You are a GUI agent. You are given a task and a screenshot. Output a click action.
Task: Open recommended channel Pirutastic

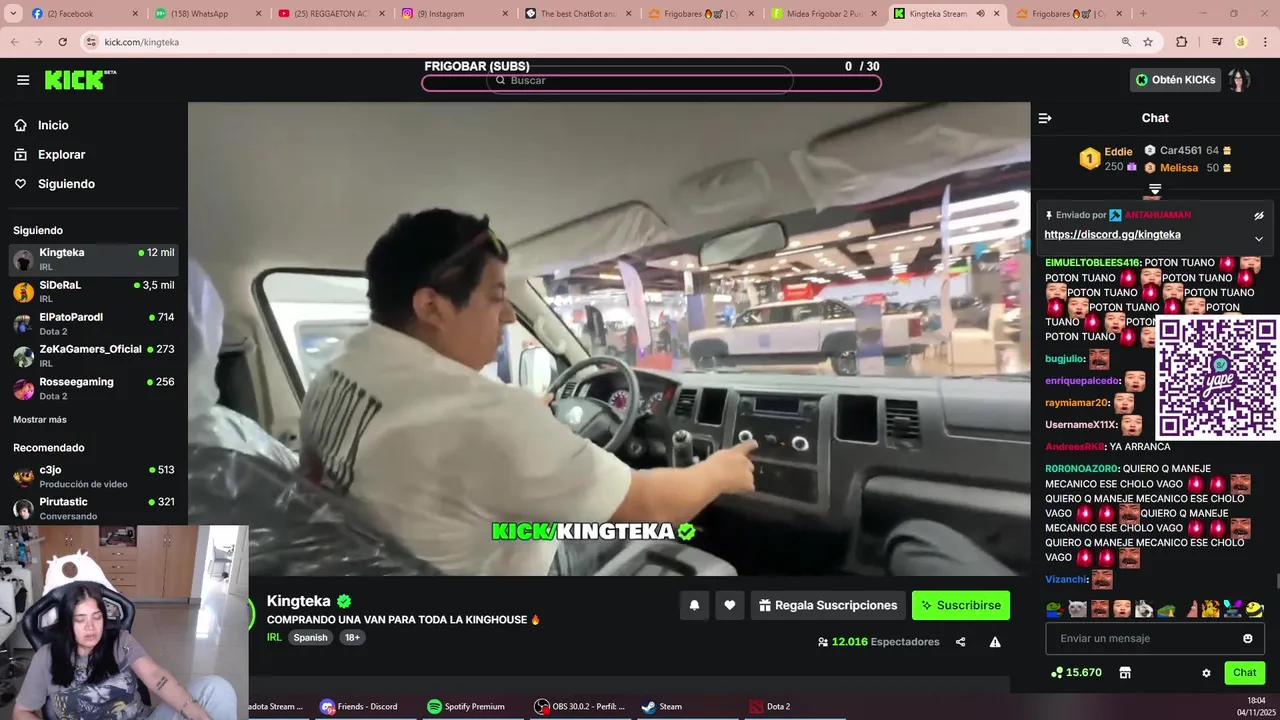(x=94, y=508)
